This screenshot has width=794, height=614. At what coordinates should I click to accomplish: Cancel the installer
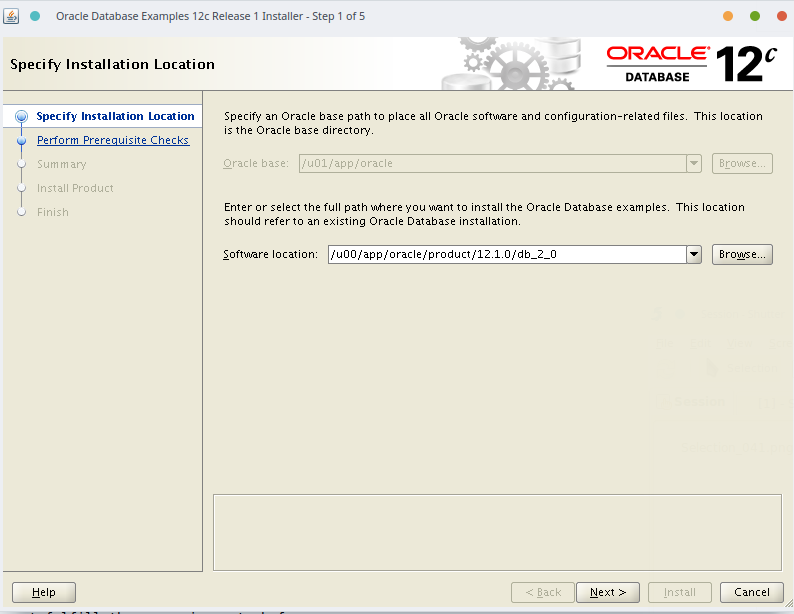(x=751, y=592)
